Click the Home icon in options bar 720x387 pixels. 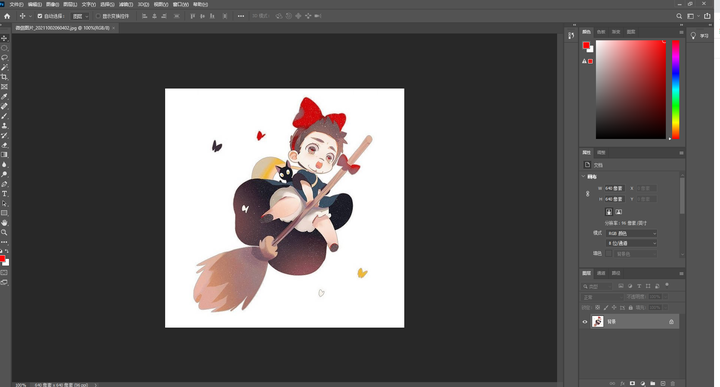point(7,16)
